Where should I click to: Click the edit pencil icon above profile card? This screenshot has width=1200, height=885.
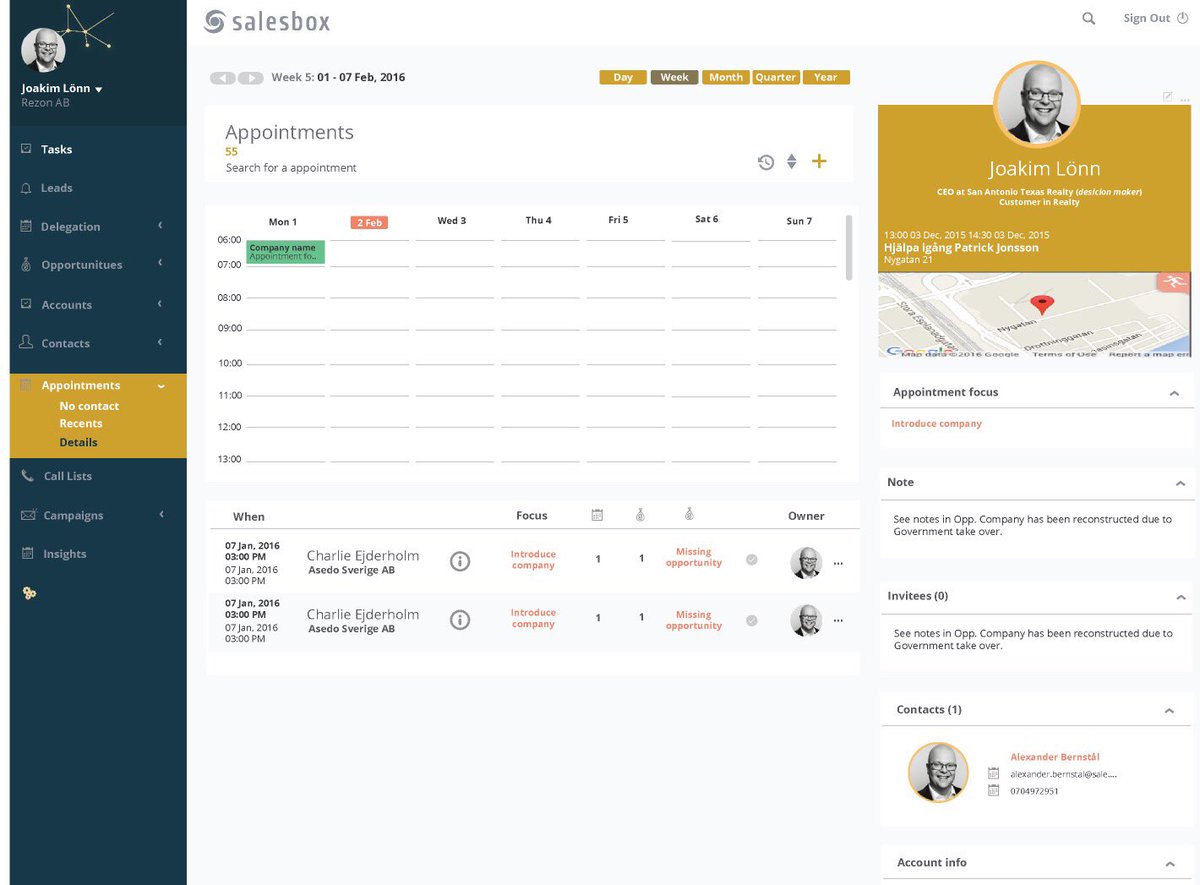click(x=1167, y=96)
